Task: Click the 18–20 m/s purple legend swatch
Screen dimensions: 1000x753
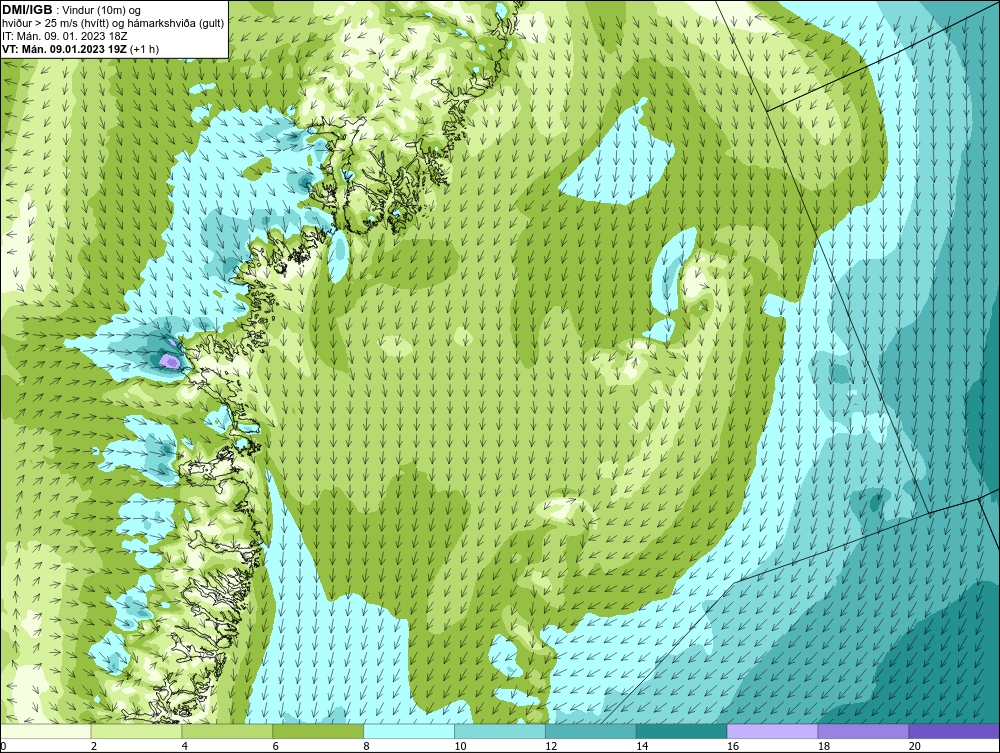Action: click(864, 731)
